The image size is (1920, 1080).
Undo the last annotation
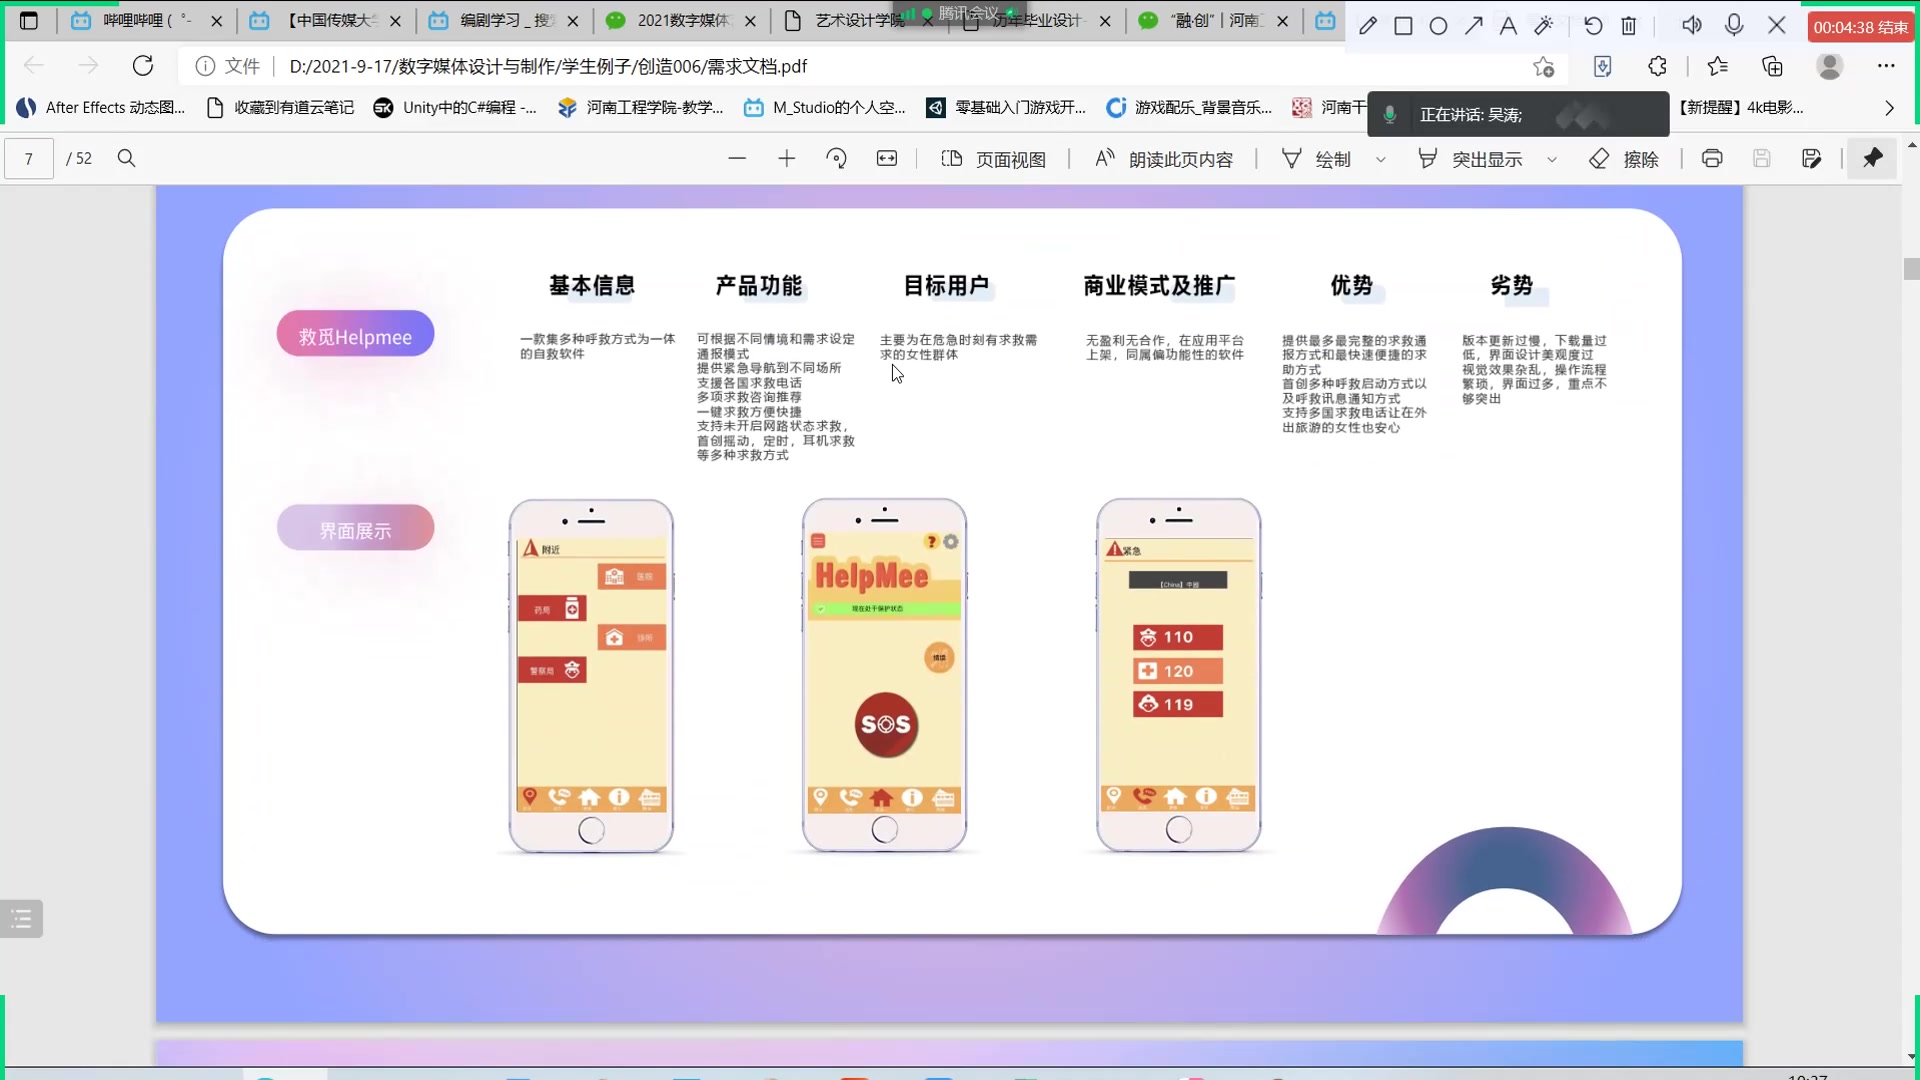1594,25
